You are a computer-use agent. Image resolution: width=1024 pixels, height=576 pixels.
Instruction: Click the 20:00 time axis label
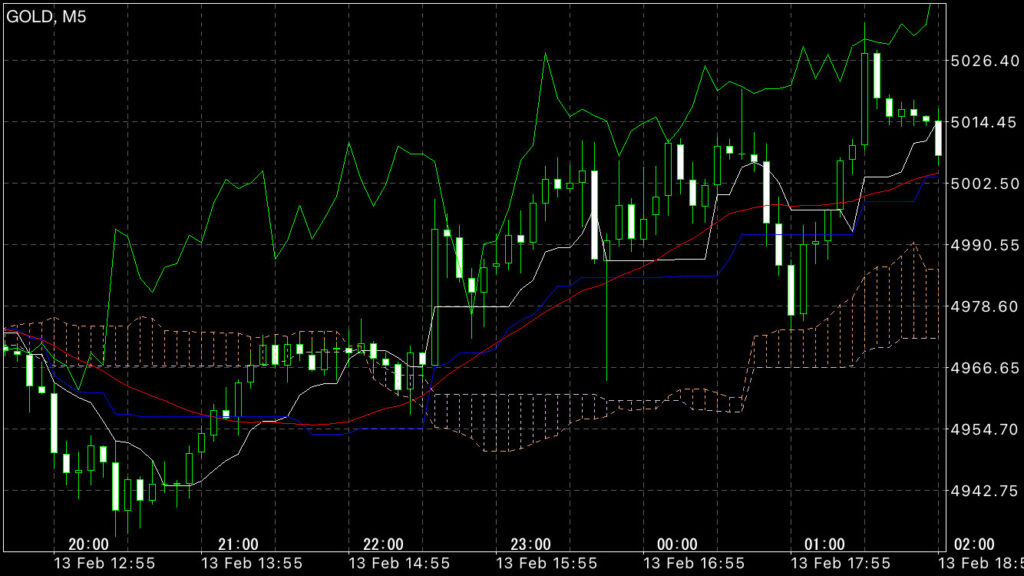pos(88,544)
